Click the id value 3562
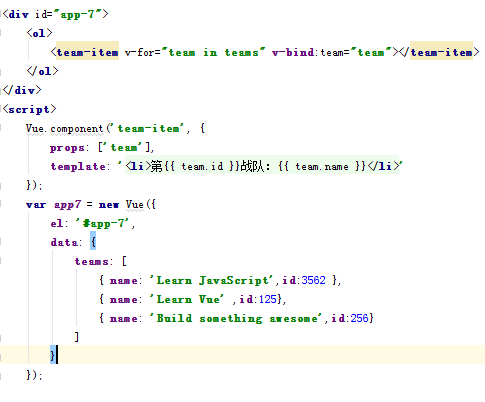Image resolution: width=485 pixels, height=402 pixels. tap(313, 280)
